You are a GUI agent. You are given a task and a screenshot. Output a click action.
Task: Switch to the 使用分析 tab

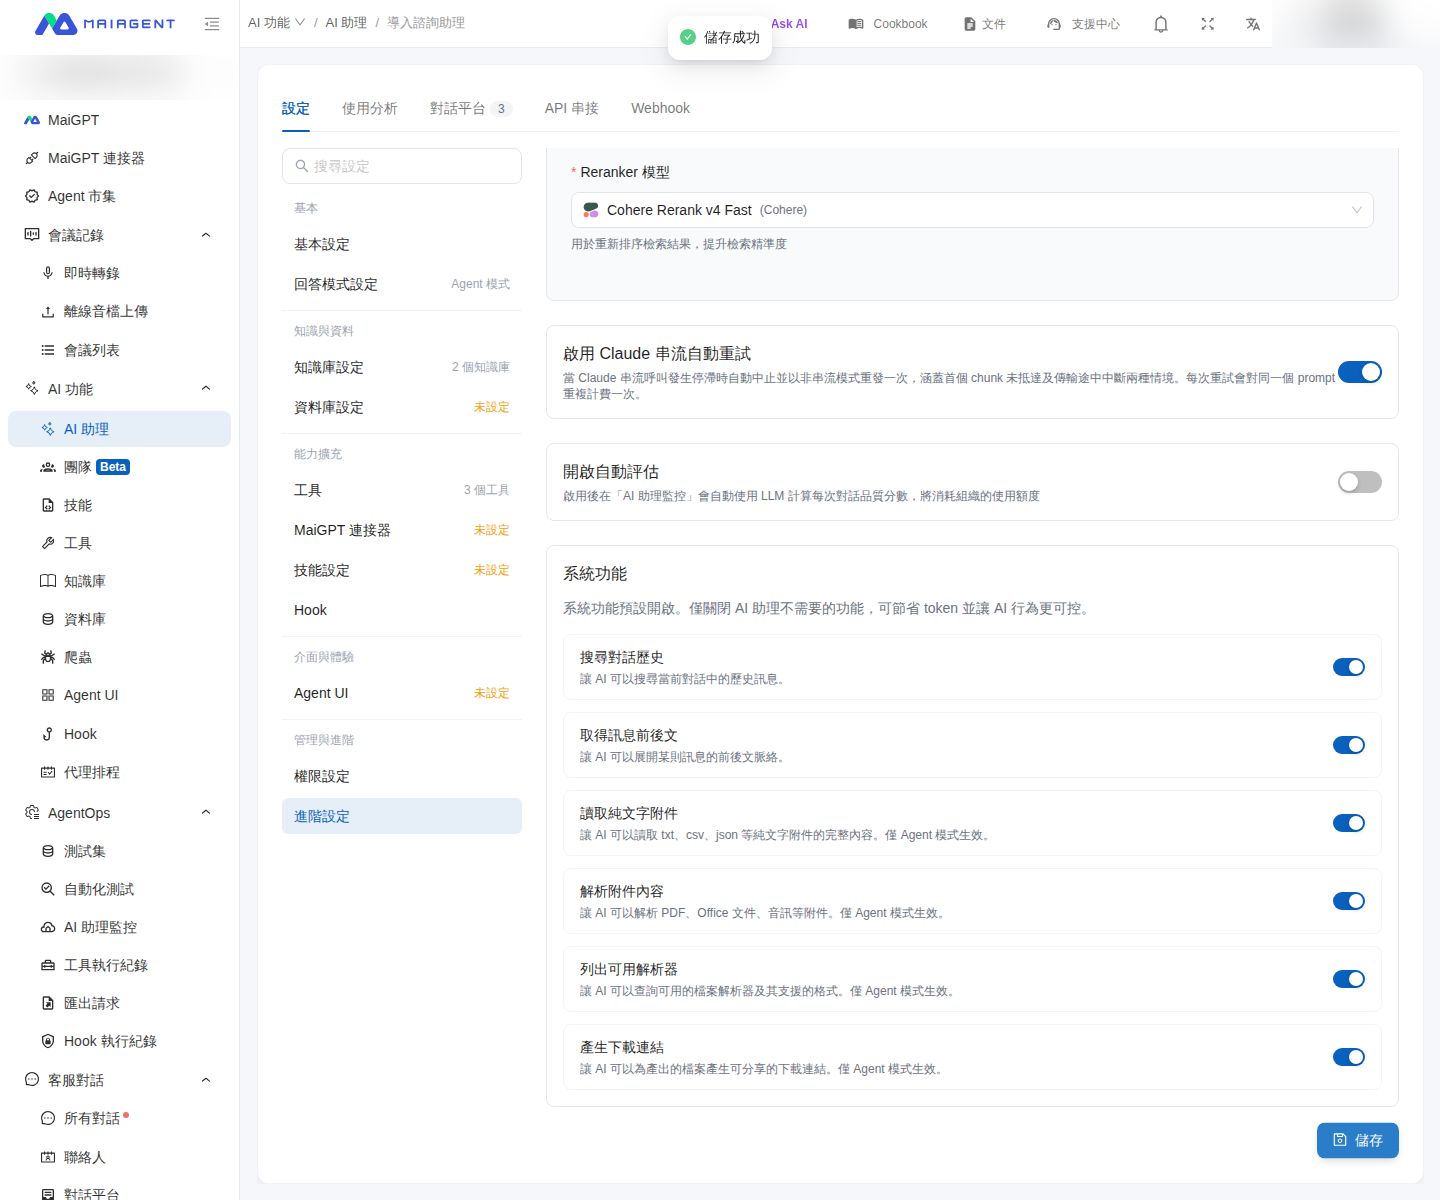(x=370, y=108)
